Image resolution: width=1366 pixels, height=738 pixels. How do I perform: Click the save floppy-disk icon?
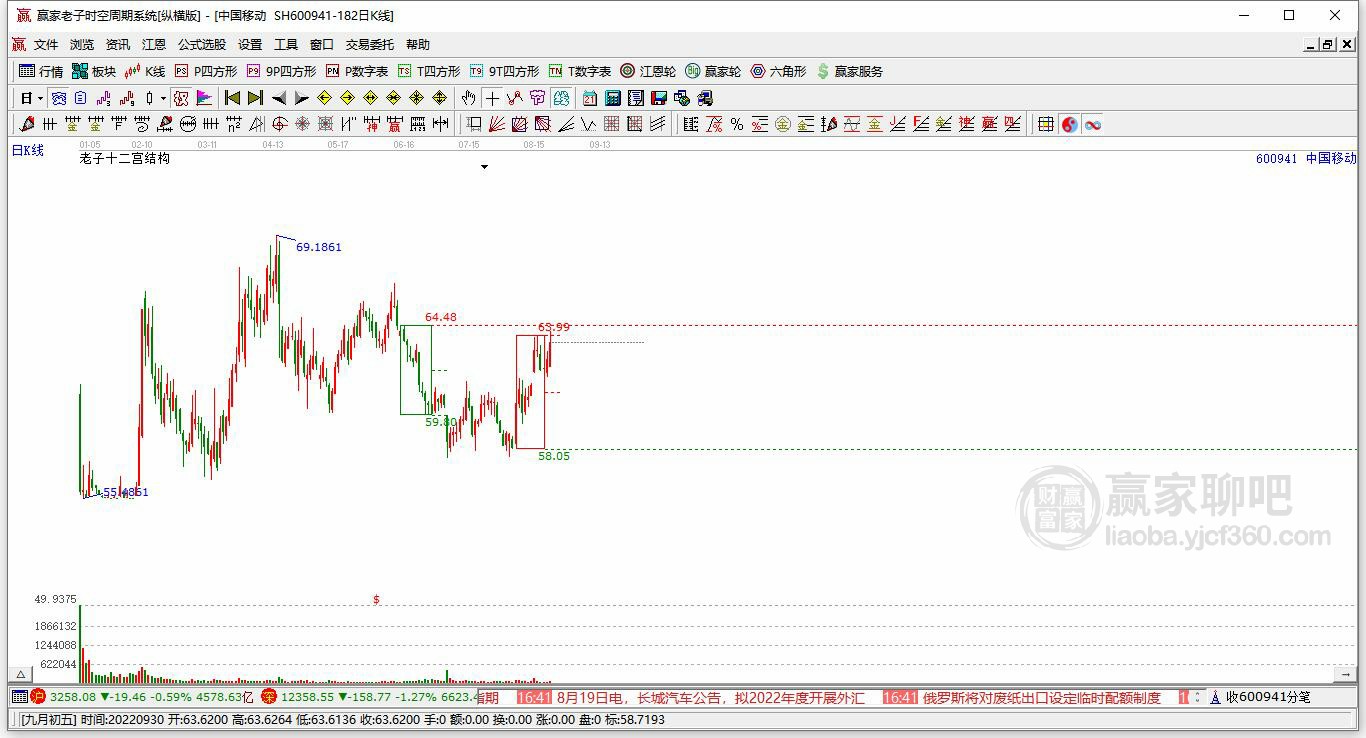pyautogui.click(x=659, y=98)
